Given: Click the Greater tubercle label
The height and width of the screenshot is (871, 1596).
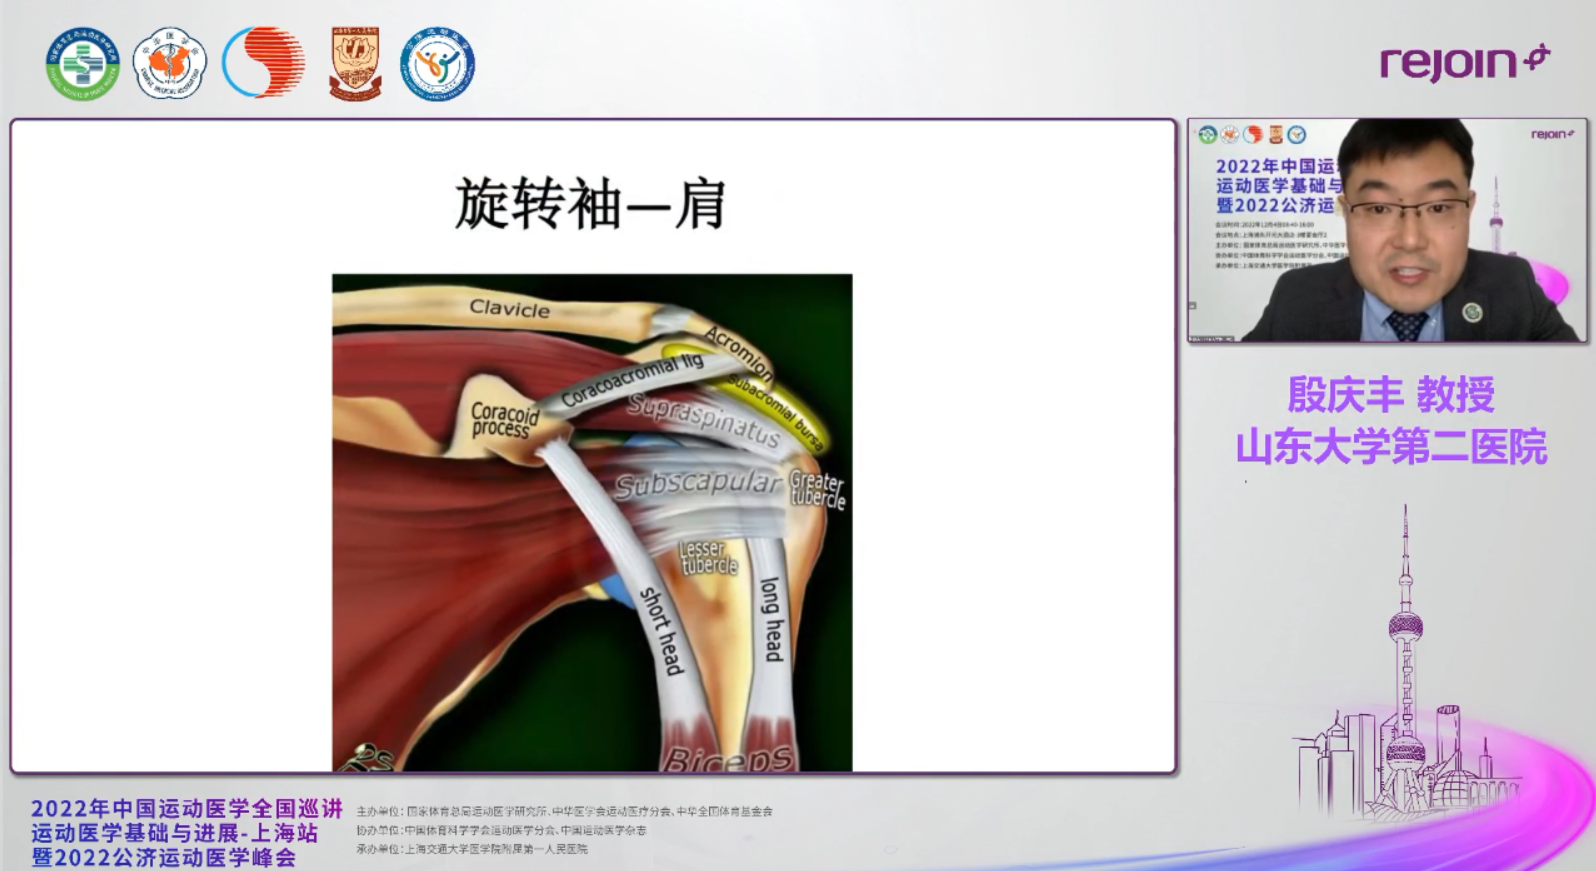Looking at the screenshot, I should click(817, 489).
